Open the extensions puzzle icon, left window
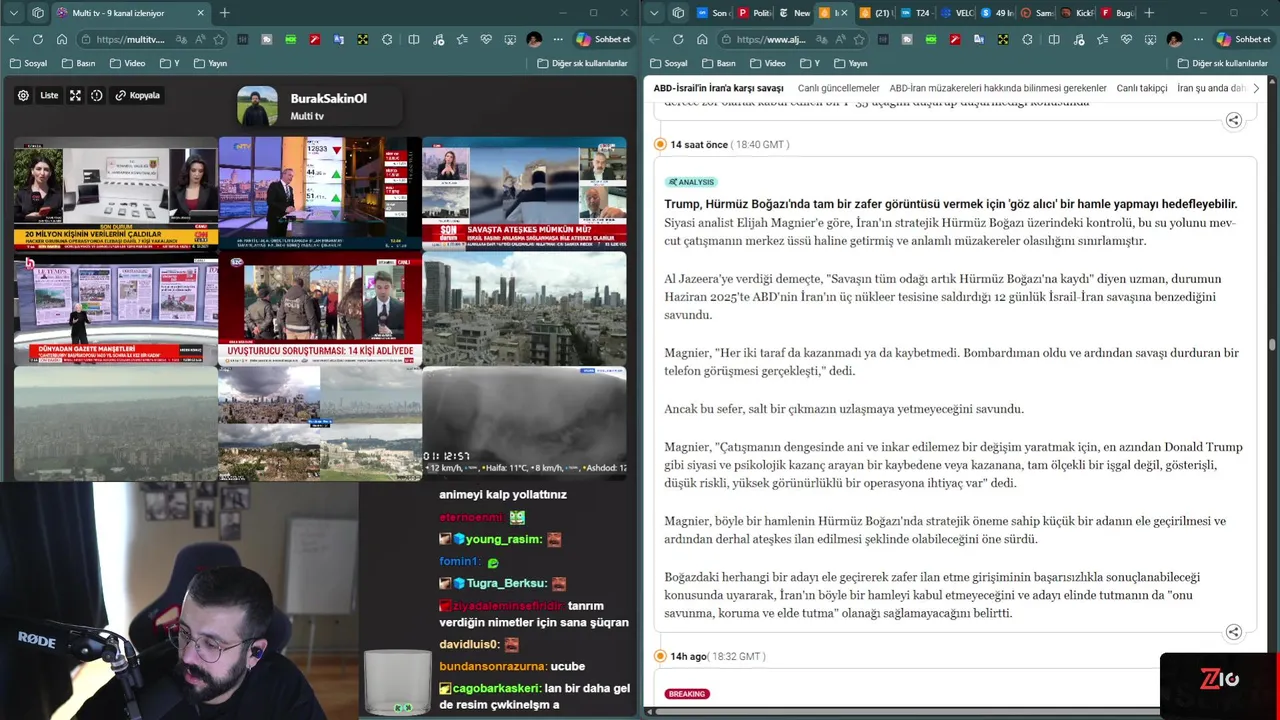Screen dimensions: 1280x720 386,39
